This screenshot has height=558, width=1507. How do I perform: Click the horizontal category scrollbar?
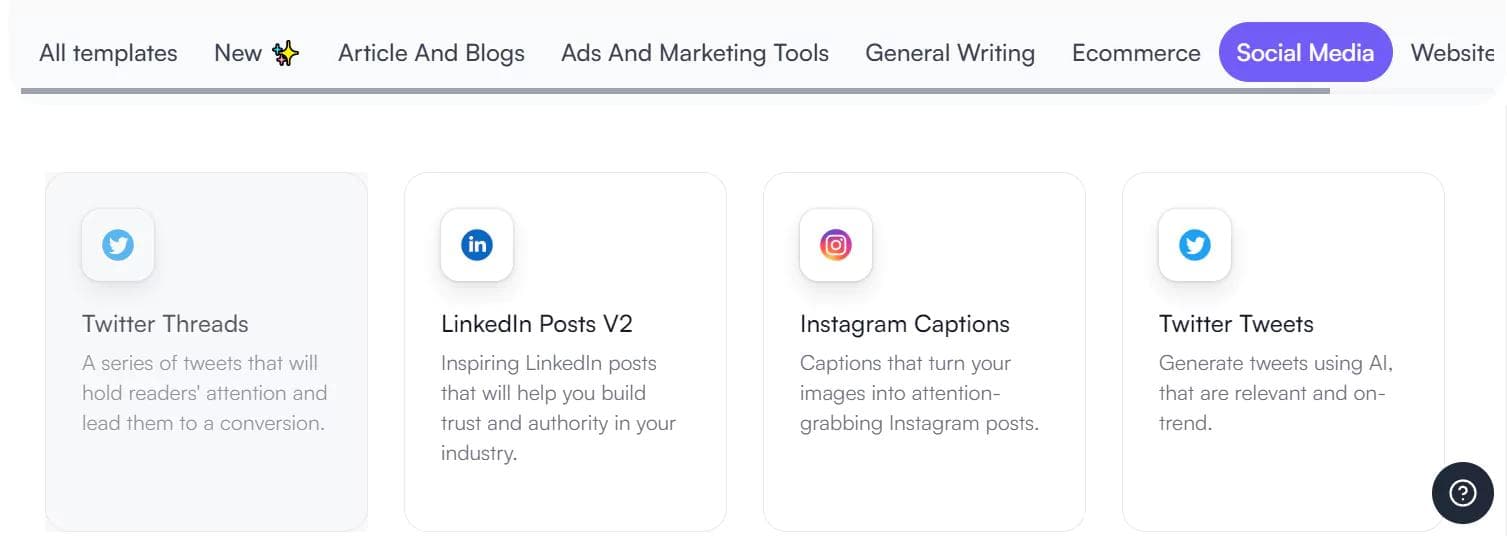[675, 91]
